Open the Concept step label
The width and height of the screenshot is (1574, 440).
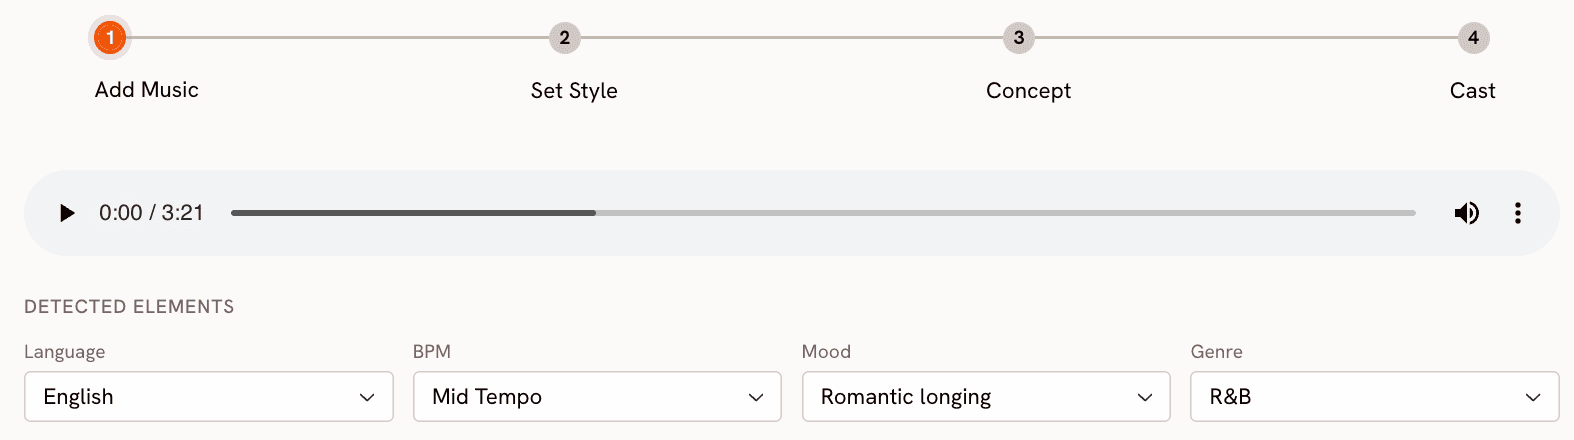click(x=1028, y=91)
